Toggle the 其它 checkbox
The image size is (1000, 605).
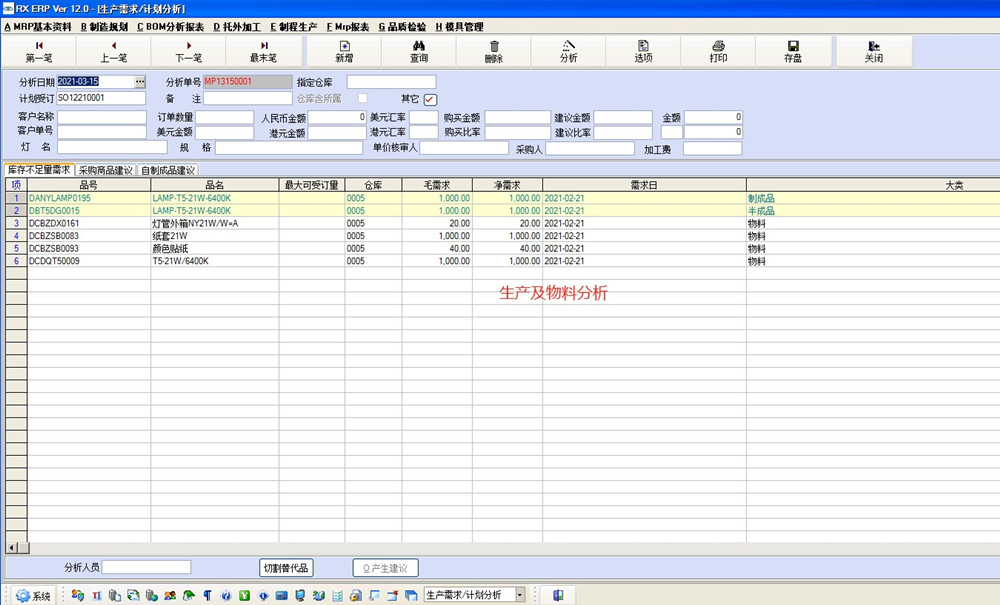coord(431,99)
